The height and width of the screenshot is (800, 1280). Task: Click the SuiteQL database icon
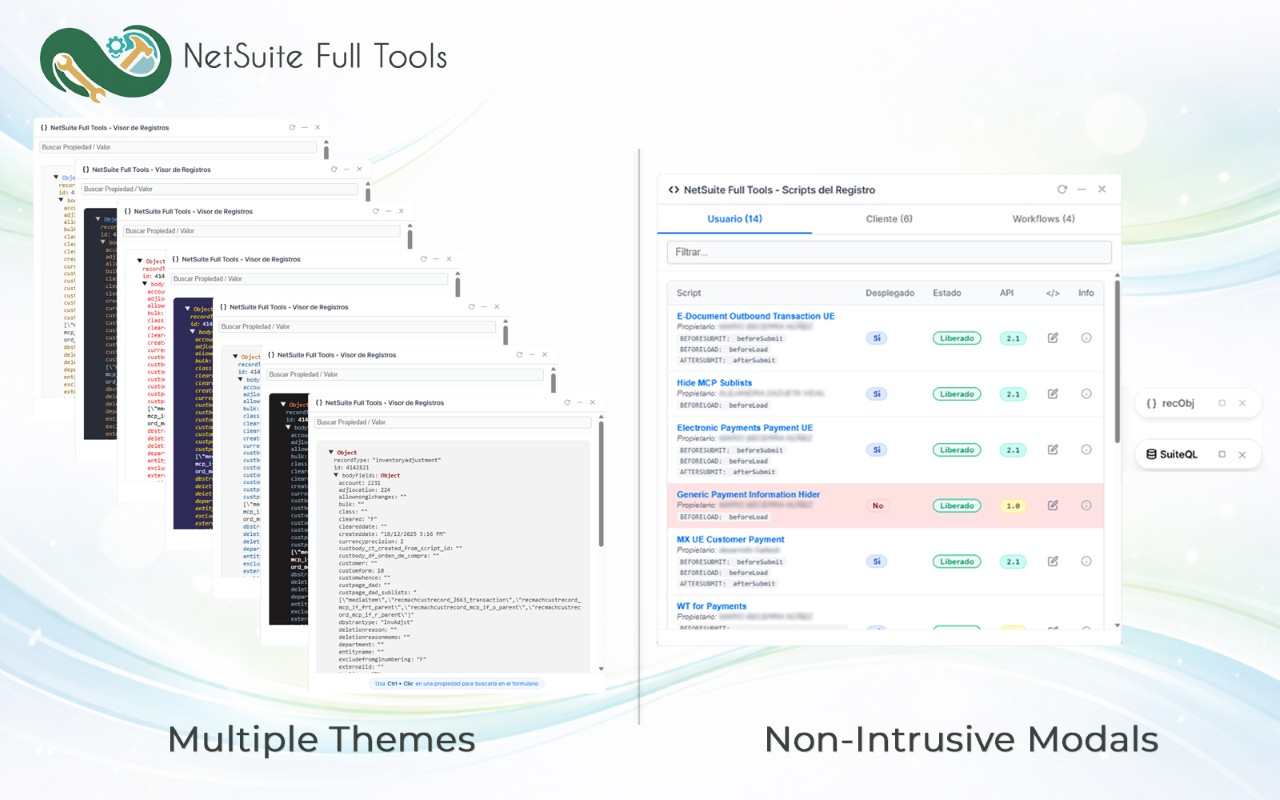[x=1152, y=454]
